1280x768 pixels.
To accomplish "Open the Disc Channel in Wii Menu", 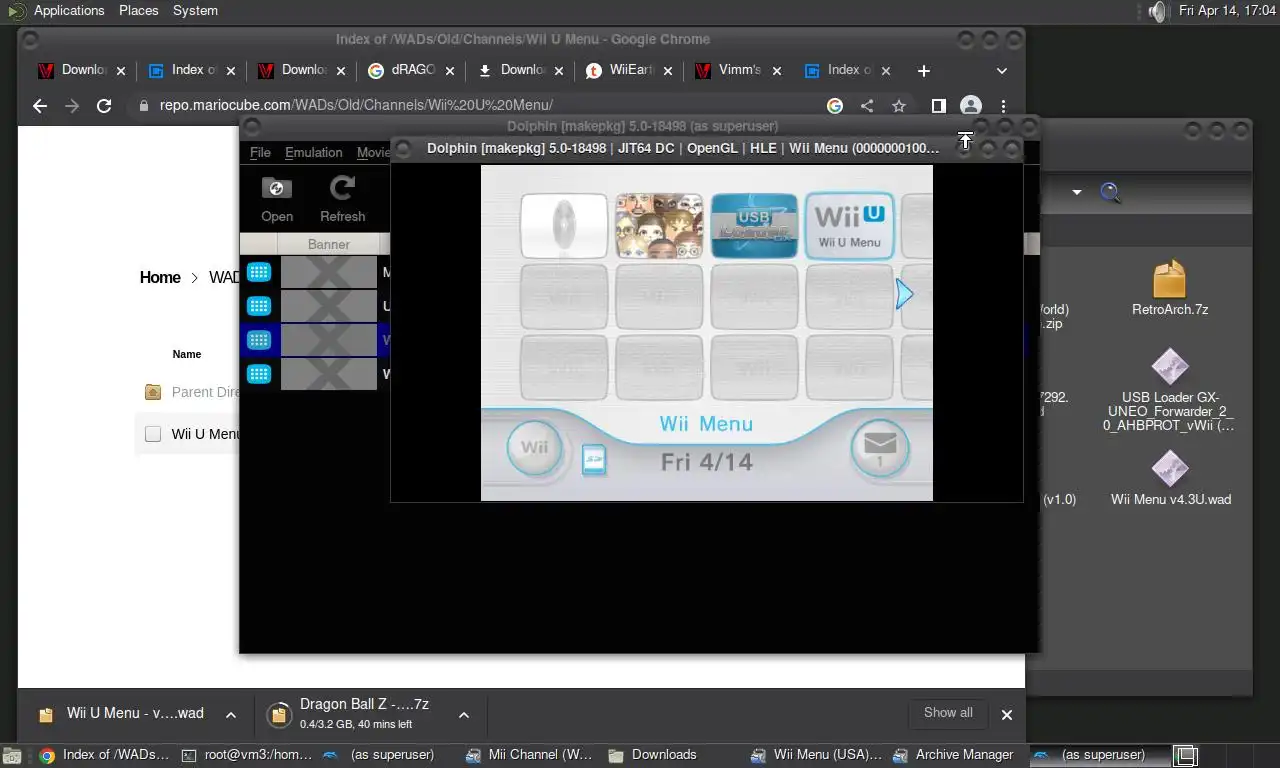I will (564, 226).
